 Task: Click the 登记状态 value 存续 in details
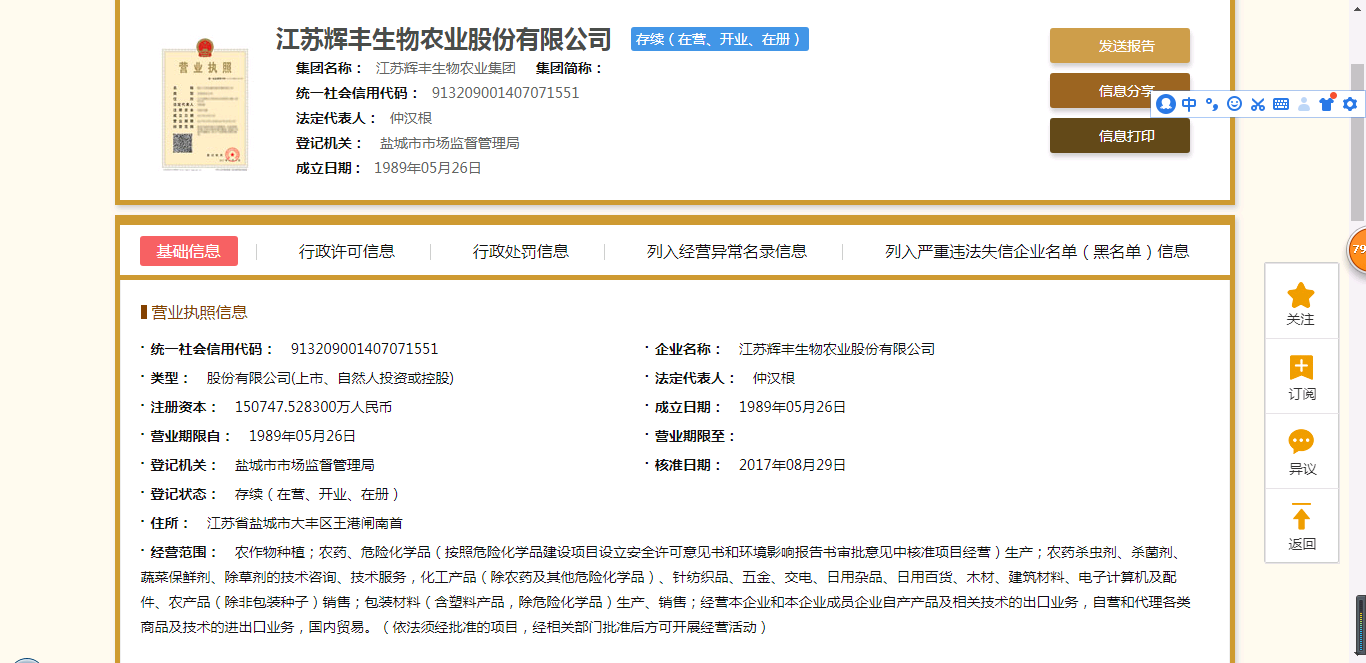318,494
